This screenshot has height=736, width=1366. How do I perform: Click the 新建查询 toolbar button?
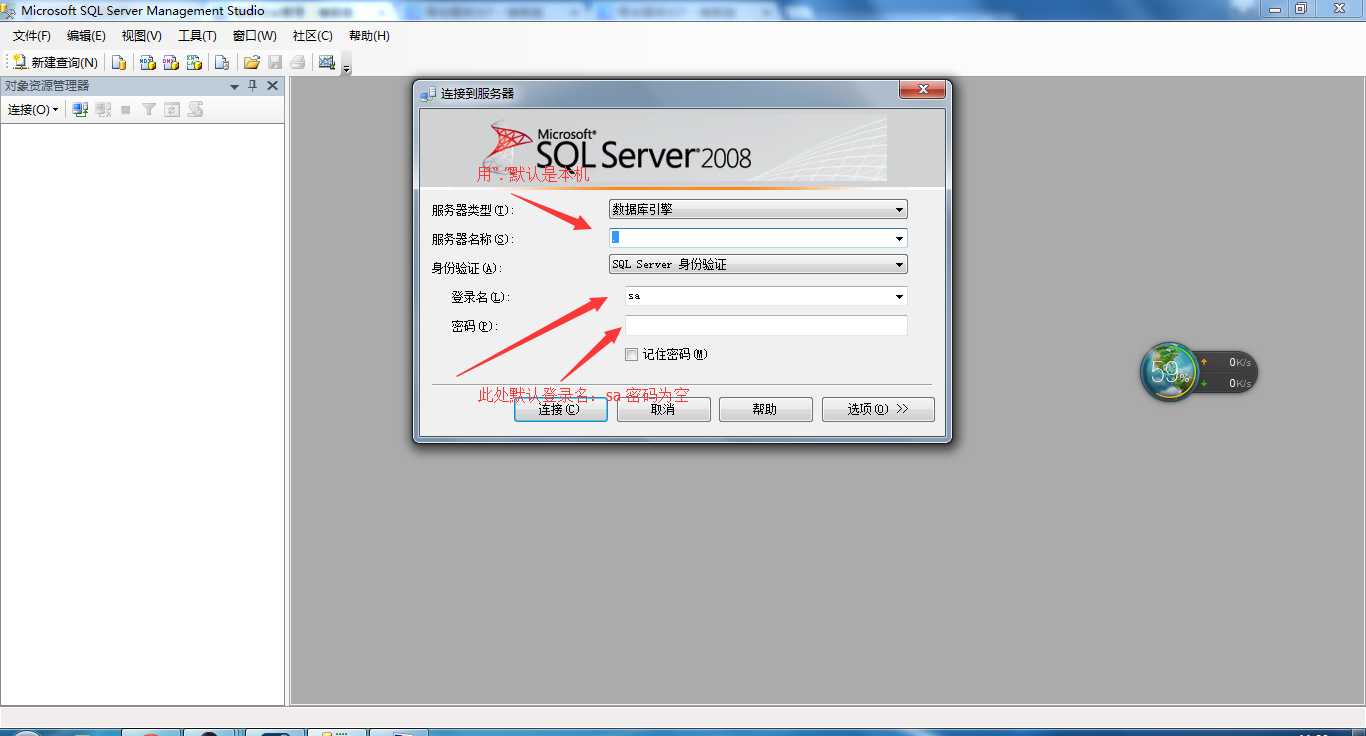coord(55,62)
